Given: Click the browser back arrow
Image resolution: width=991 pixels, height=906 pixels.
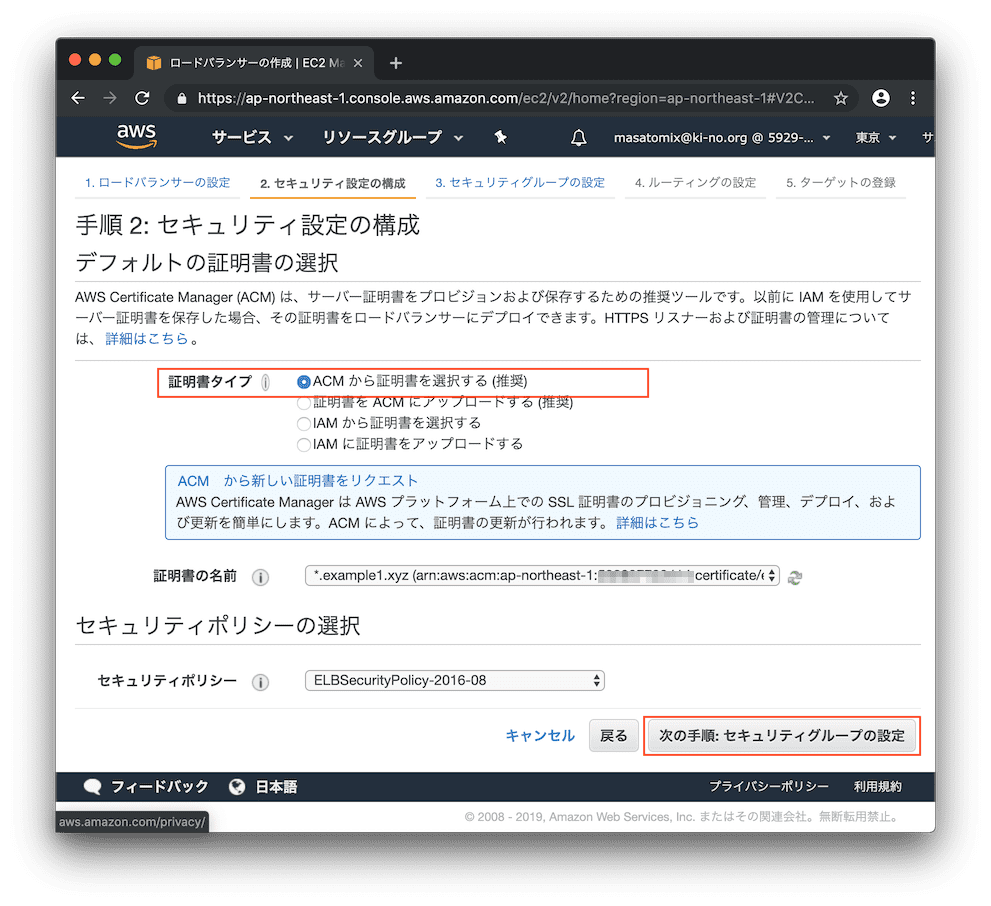Looking at the screenshot, I should point(78,98).
